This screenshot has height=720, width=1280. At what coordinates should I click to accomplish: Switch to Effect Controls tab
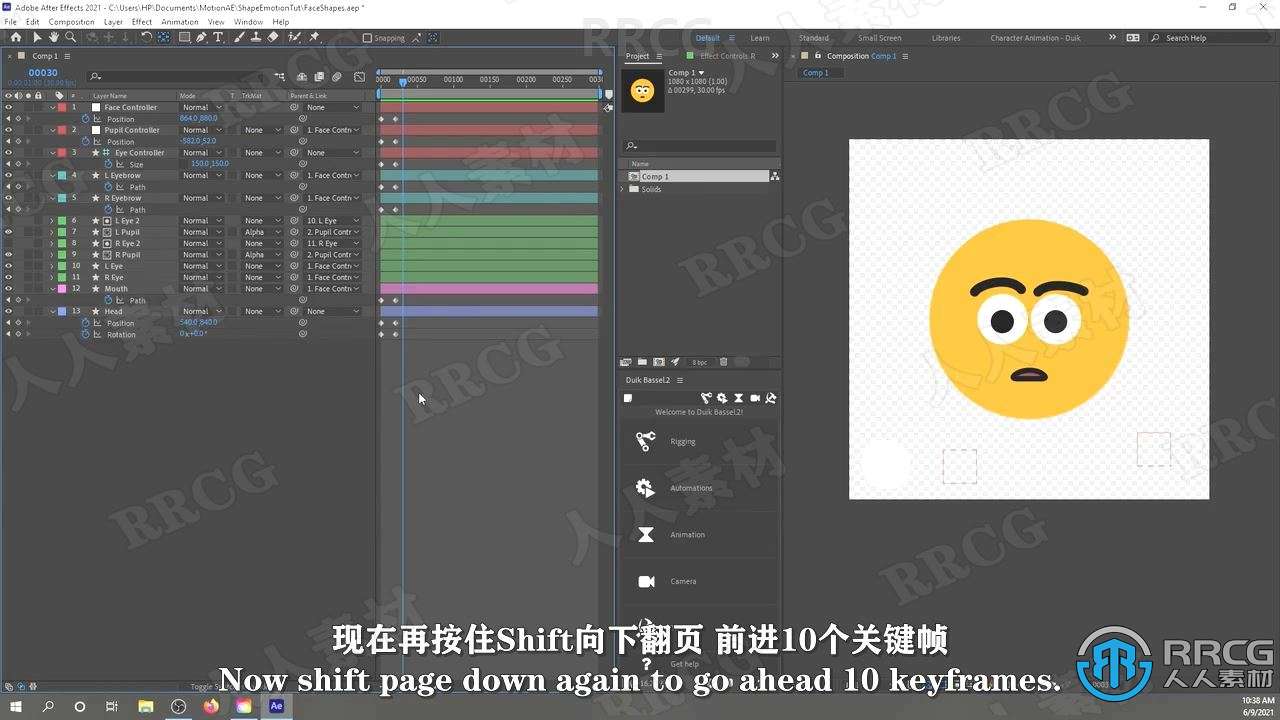pos(727,56)
